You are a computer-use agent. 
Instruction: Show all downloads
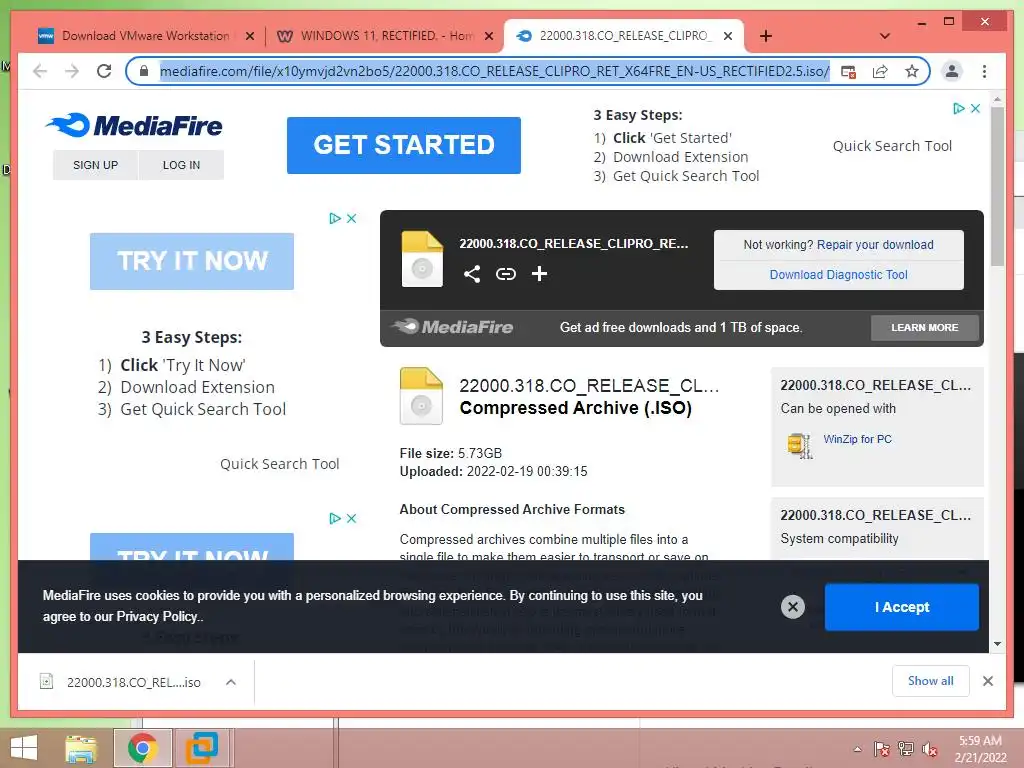pyautogui.click(x=931, y=681)
